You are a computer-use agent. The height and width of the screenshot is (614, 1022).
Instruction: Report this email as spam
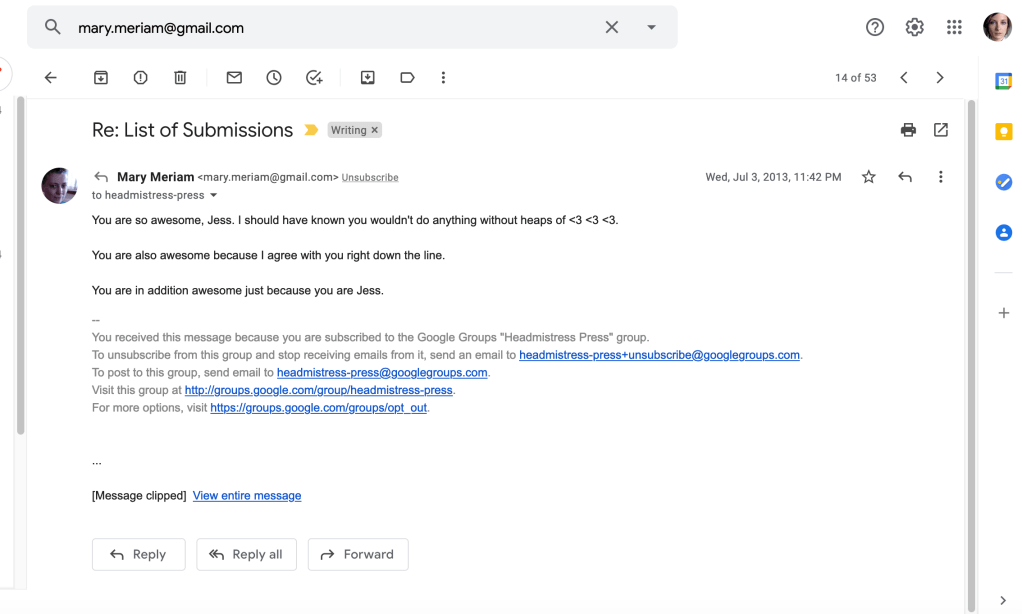click(140, 78)
